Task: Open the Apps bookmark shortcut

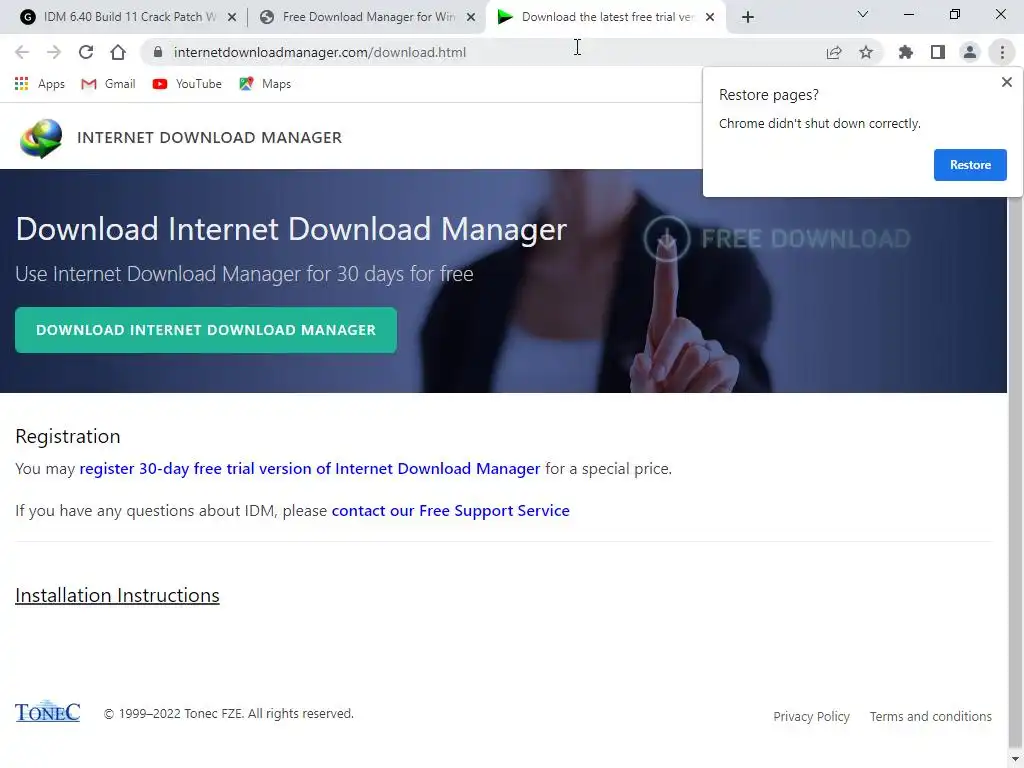Action: pyautogui.click(x=40, y=84)
